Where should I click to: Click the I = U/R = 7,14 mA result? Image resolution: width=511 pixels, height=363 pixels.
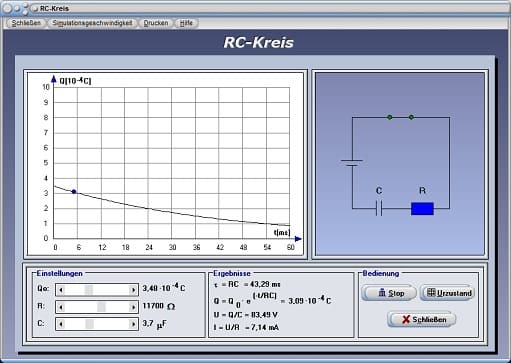click(246, 327)
